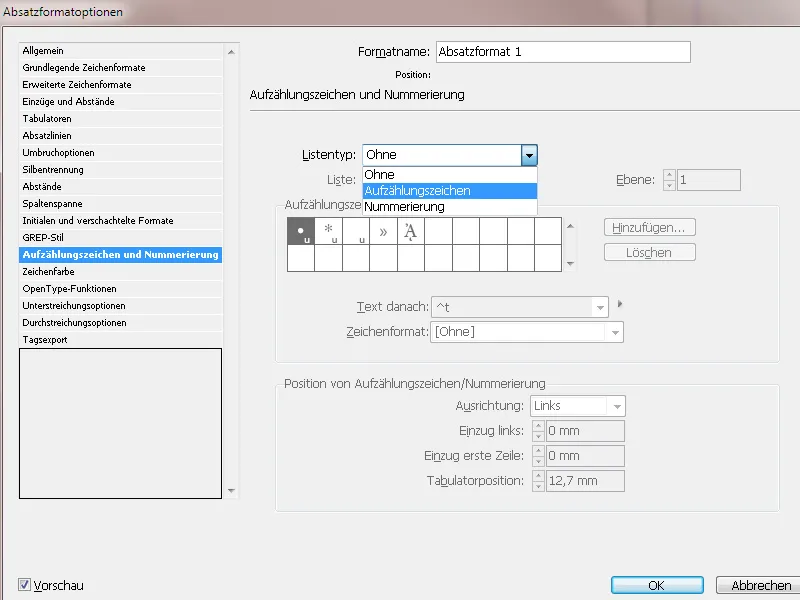Select the round bullet glyph
The height and width of the screenshot is (600, 800).
click(x=301, y=231)
